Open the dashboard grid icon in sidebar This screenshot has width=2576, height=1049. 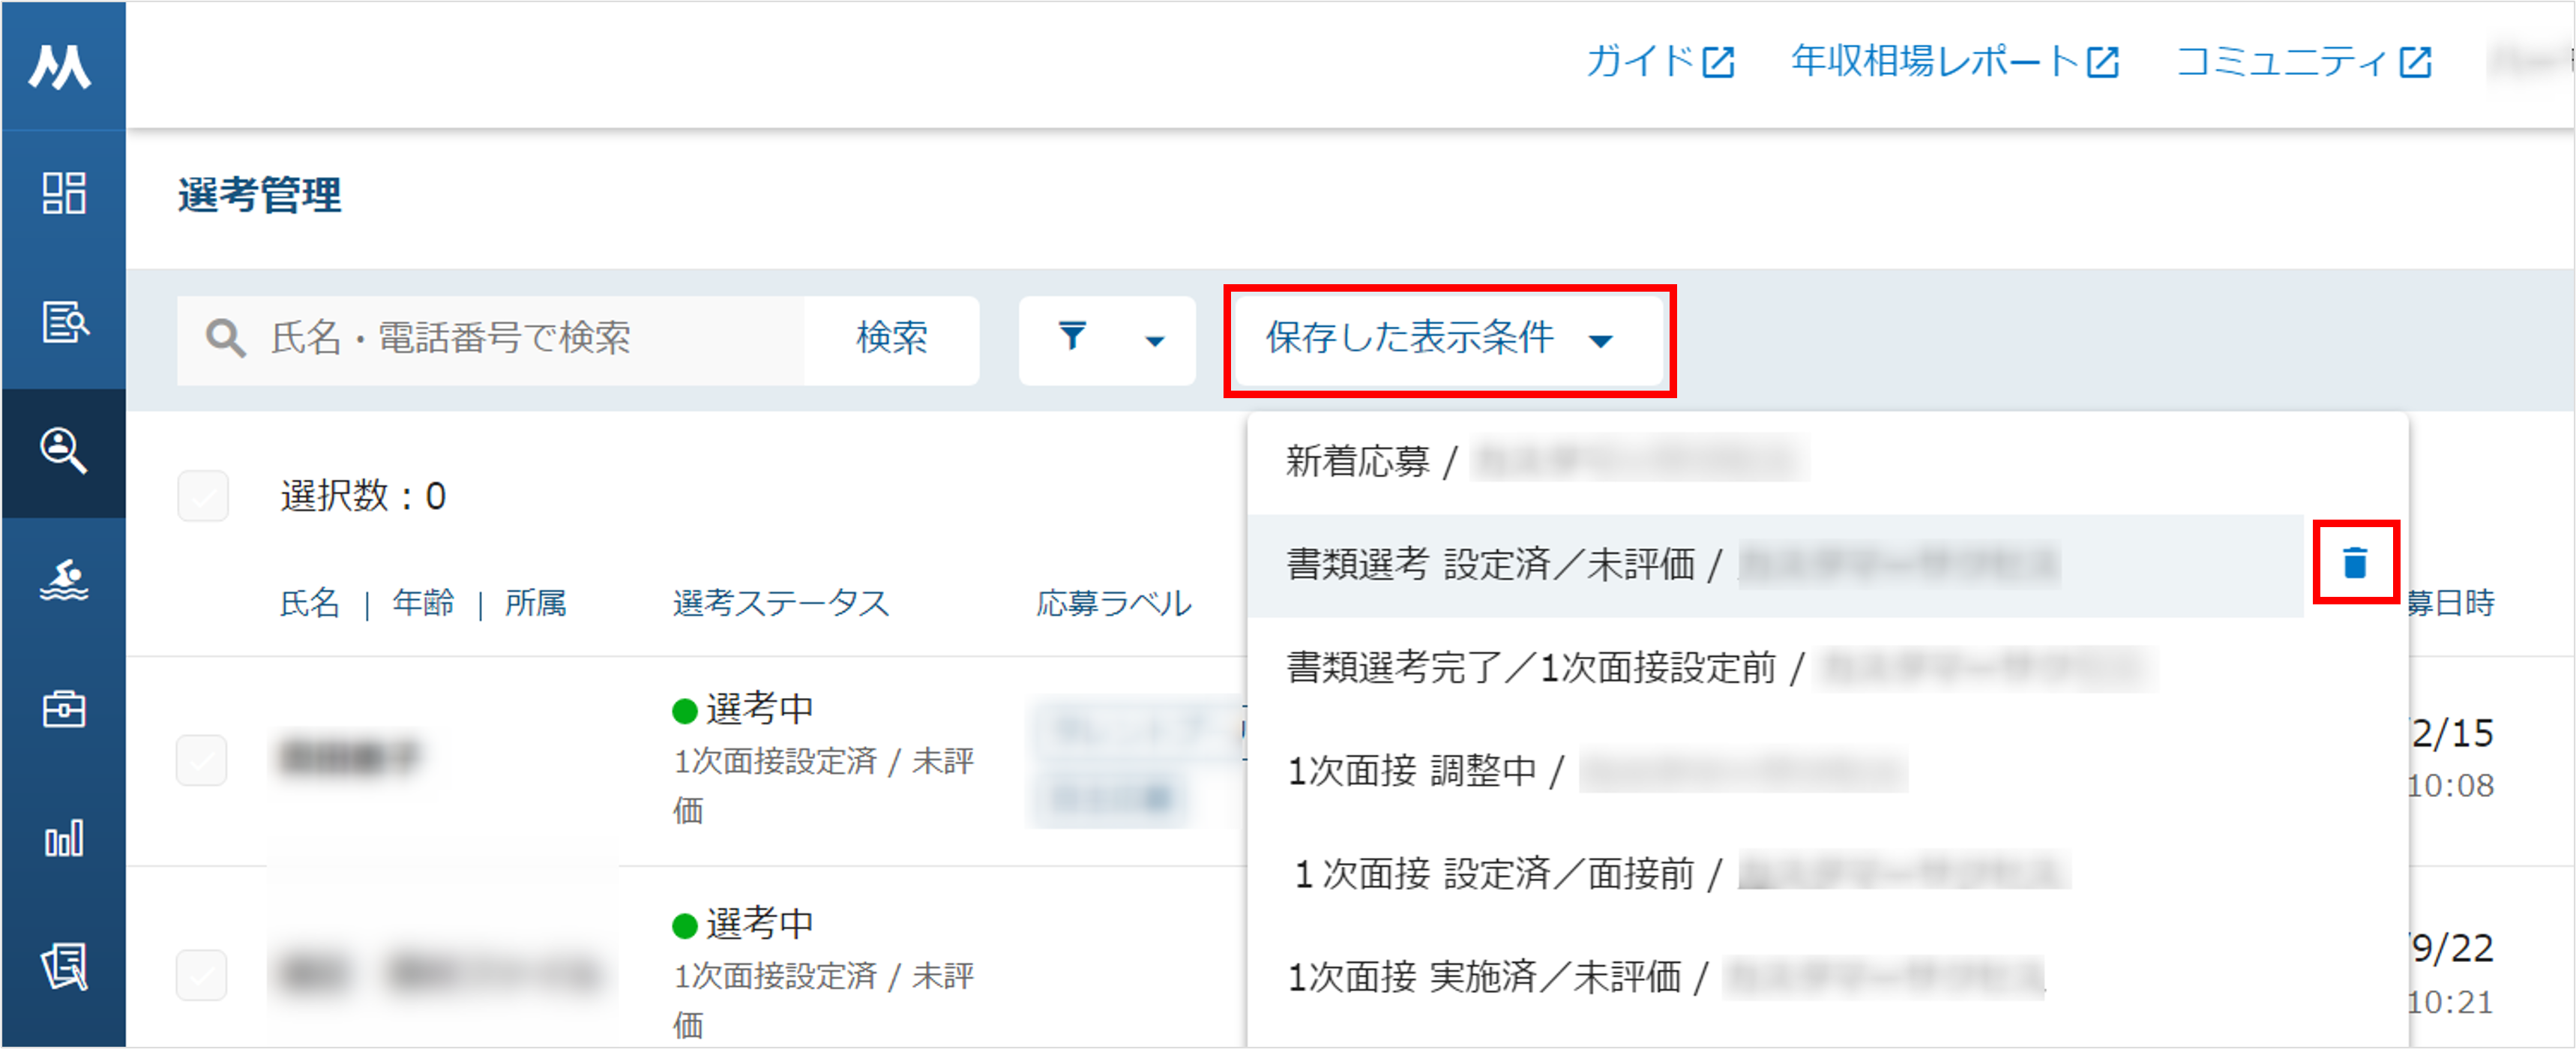click(x=64, y=193)
